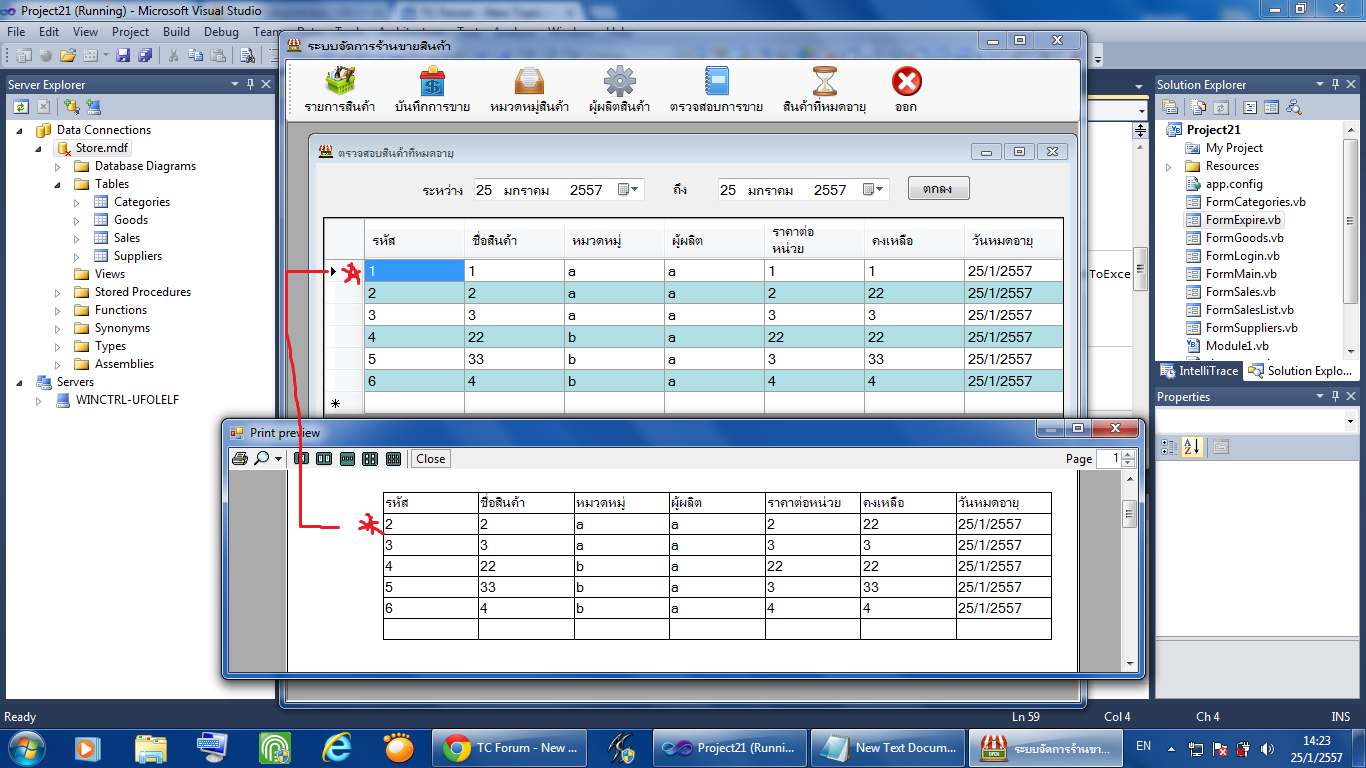Open the zoom magnifier in Print preview
The width and height of the screenshot is (1366, 768).
(x=262, y=459)
